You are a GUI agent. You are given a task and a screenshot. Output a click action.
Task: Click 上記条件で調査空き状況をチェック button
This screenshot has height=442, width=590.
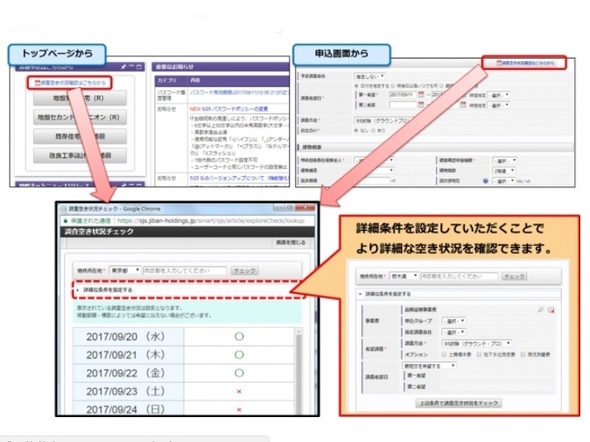[x=458, y=403]
